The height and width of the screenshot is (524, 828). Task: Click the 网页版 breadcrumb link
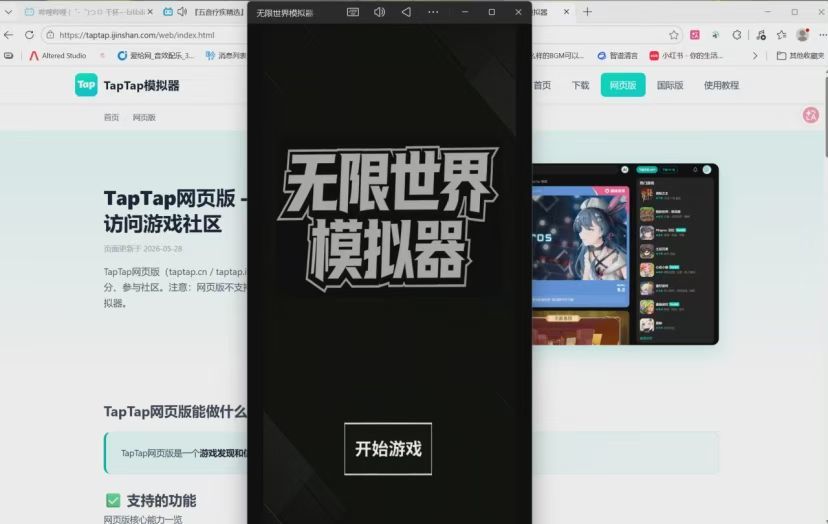[144, 117]
